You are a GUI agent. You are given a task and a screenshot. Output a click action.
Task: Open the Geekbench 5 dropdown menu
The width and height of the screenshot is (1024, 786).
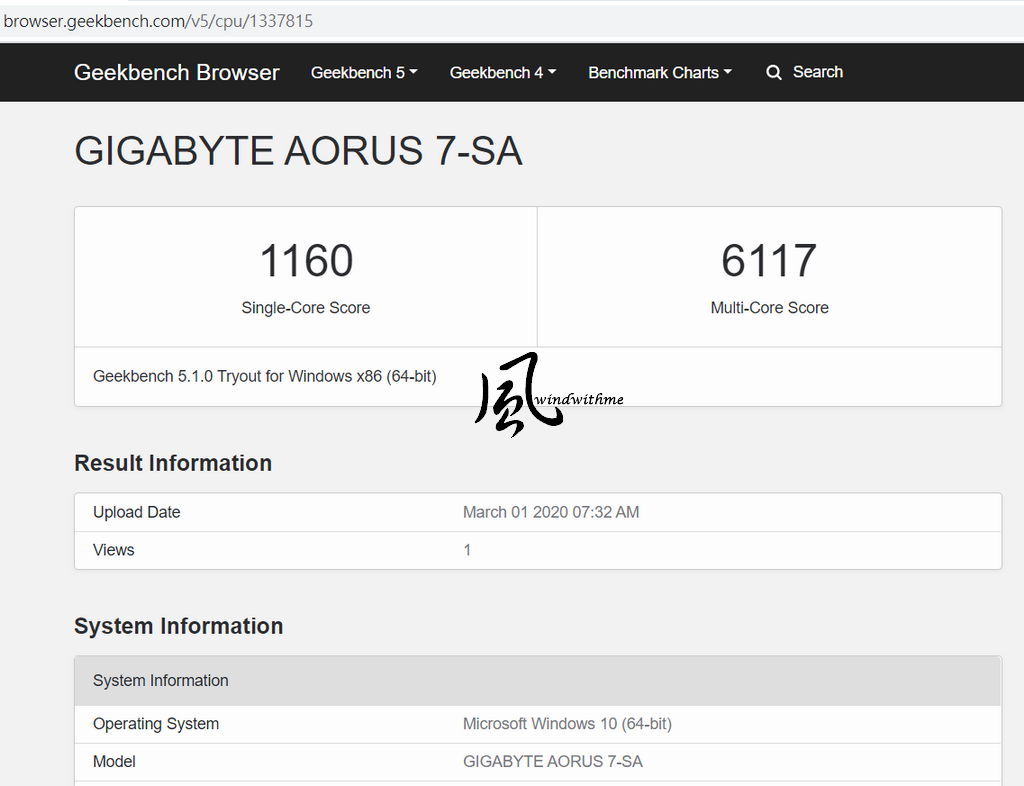[x=364, y=72]
